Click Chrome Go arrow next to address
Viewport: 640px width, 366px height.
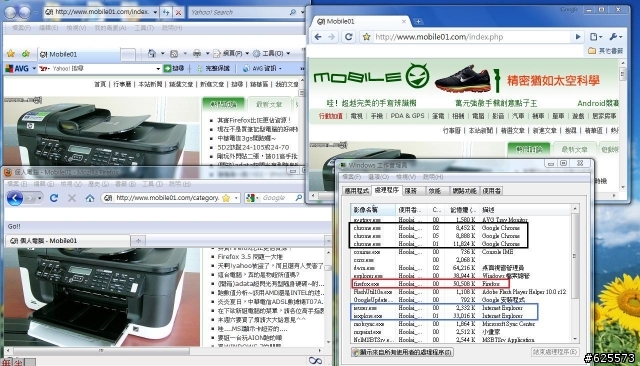click(578, 37)
